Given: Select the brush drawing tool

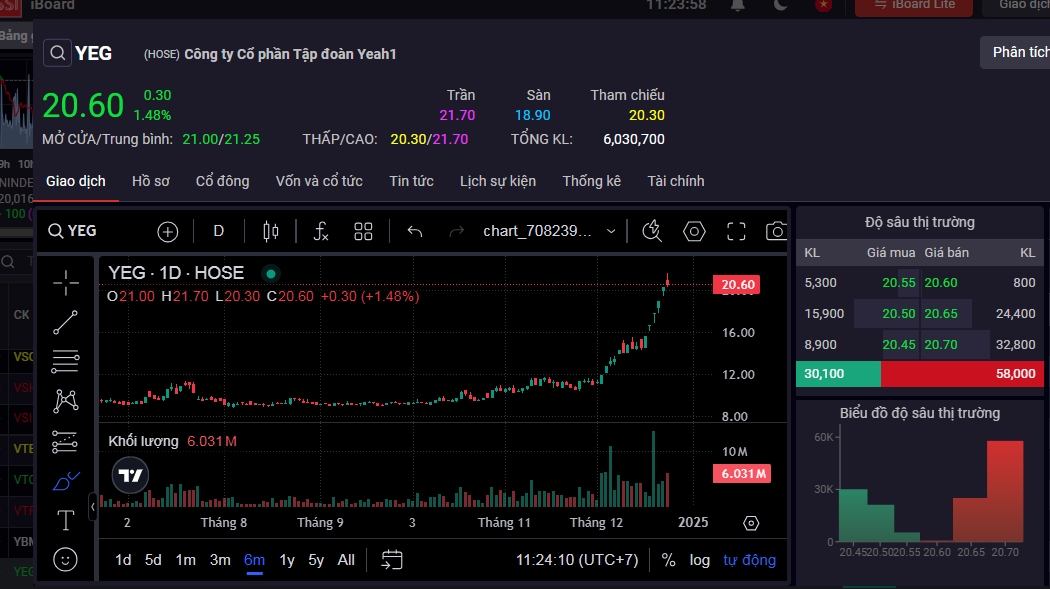Looking at the screenshot, I should click(x=66, y=481).
